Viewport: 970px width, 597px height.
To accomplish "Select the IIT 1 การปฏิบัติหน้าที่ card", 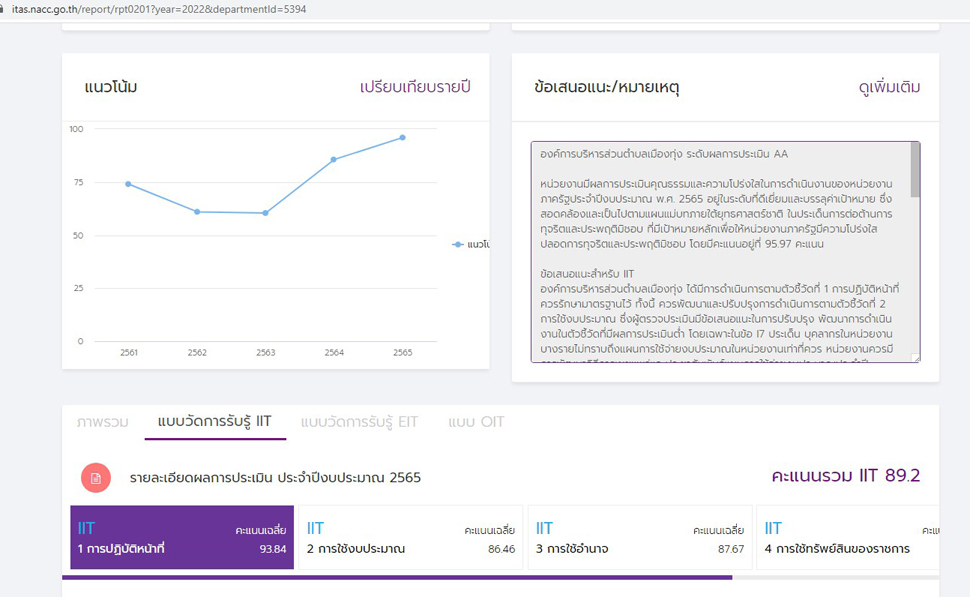I will 182,538.
